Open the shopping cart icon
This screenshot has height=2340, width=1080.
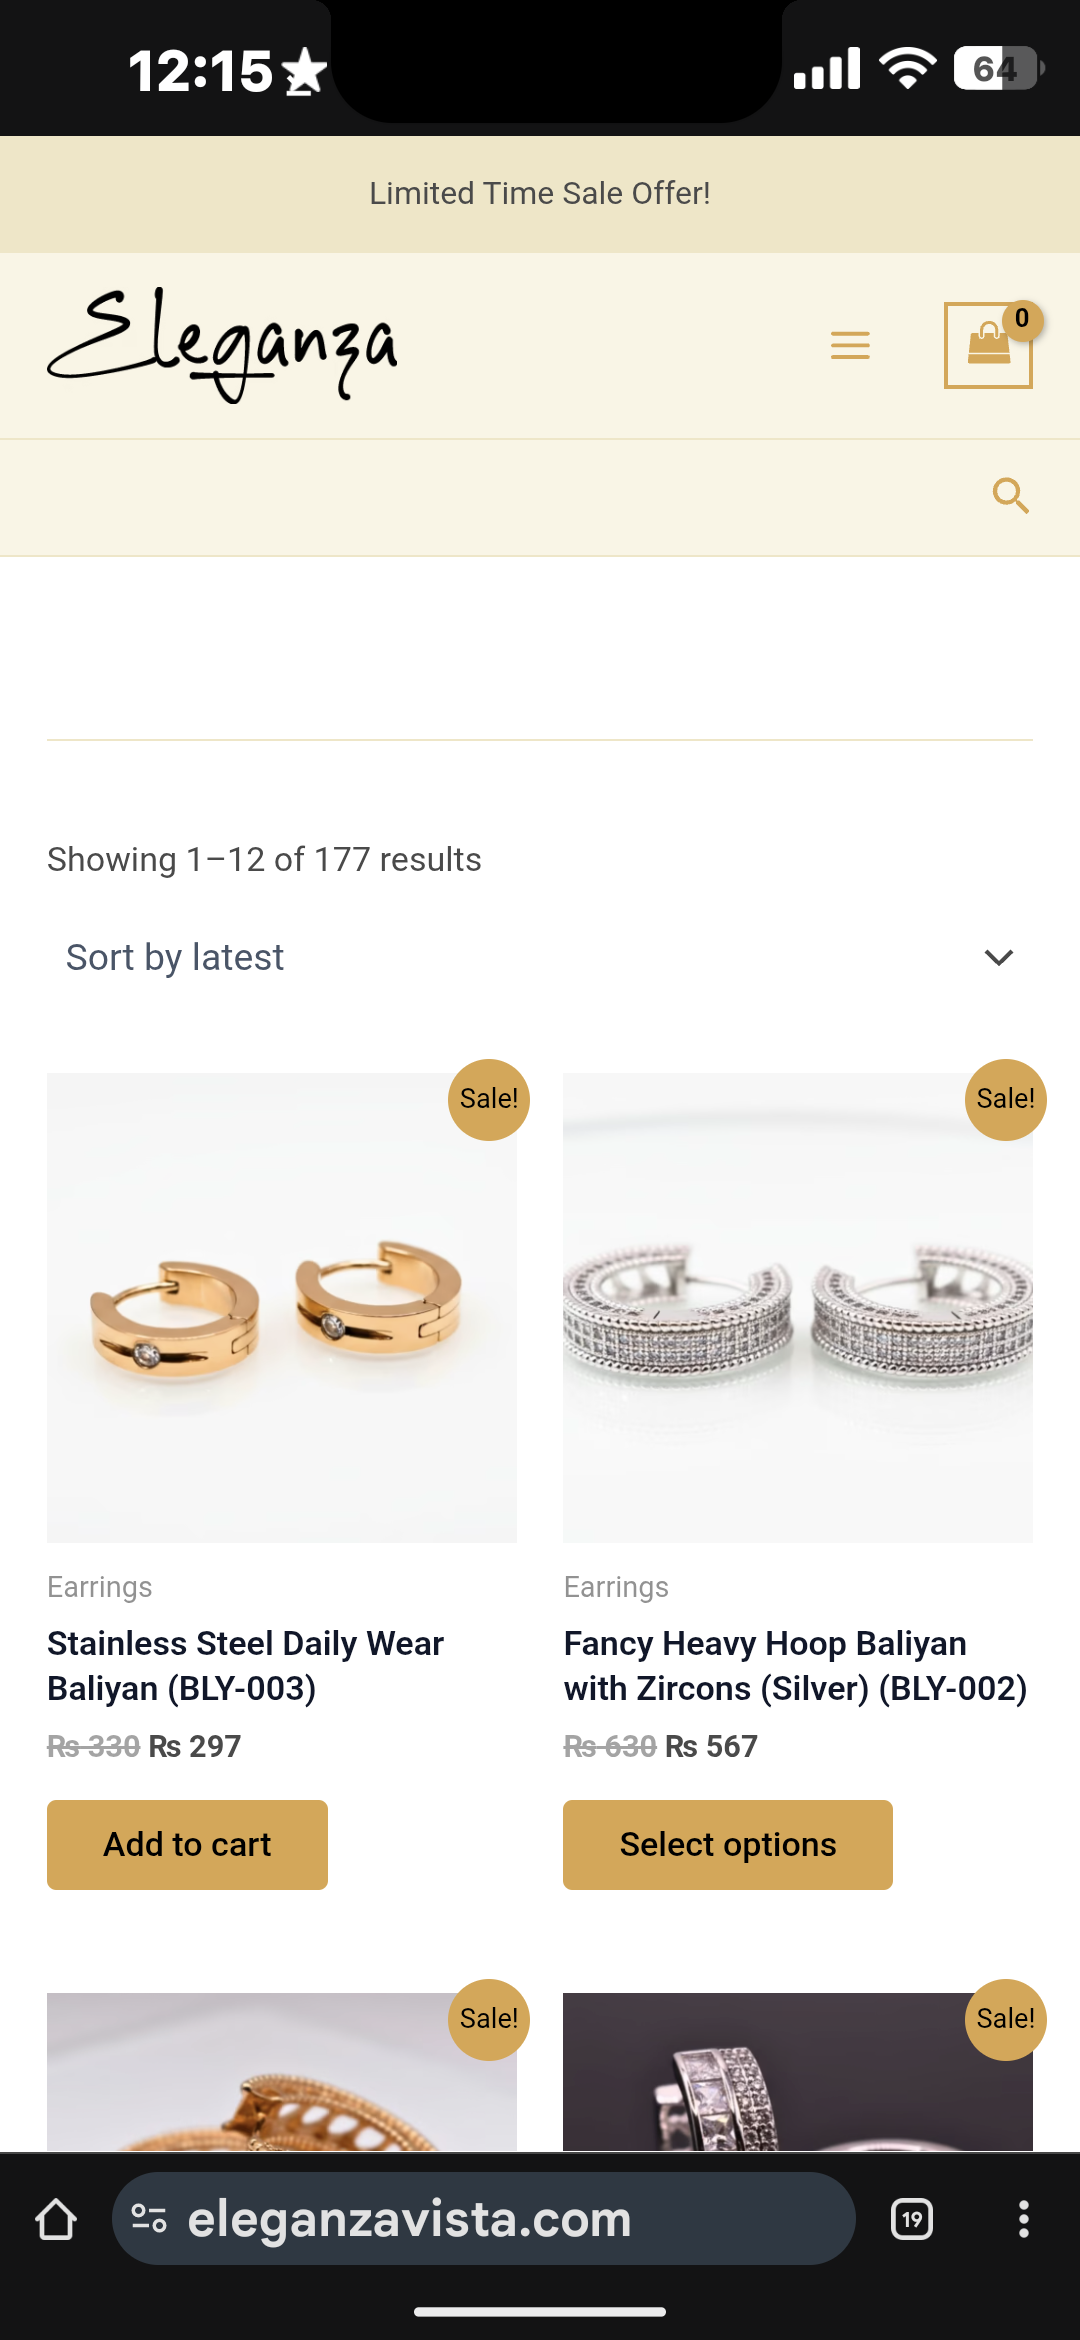[x=988, y=345]
